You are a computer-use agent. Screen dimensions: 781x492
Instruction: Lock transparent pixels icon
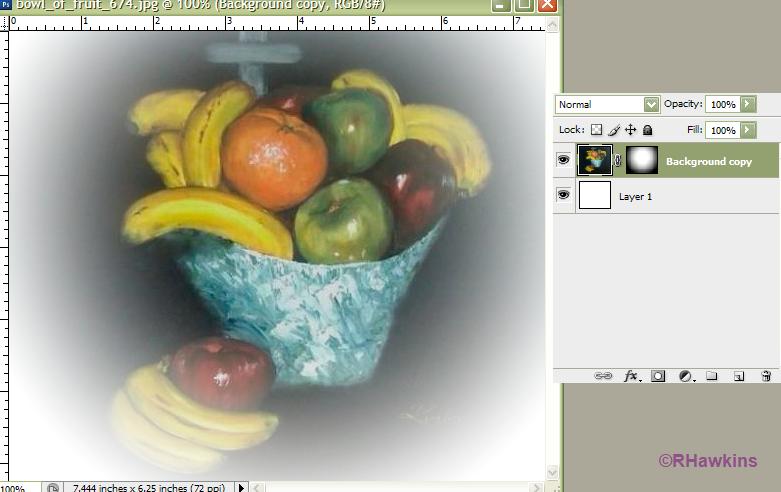pyautogui.click(x=596, y=130)
